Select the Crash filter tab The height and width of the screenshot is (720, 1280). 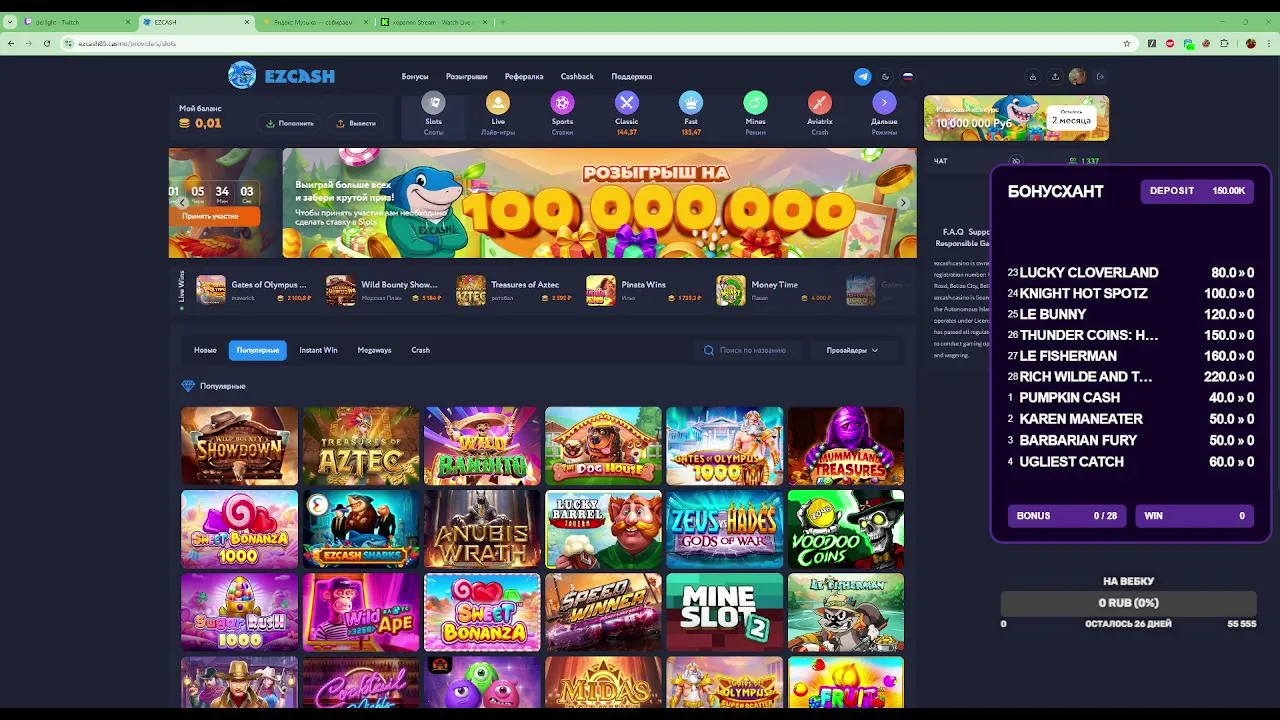(420, 350)
